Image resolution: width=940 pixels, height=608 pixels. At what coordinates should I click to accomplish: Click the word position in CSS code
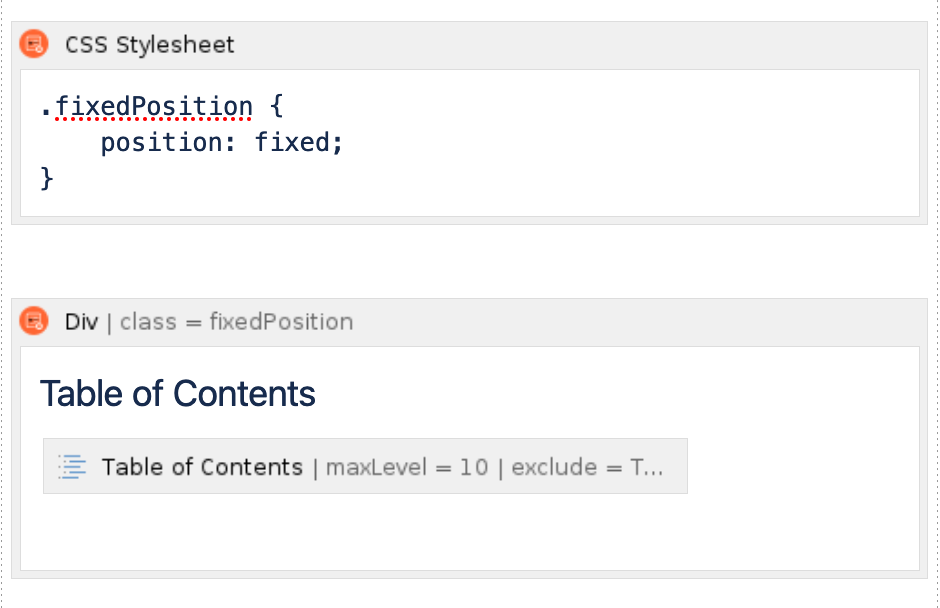pyautogui.click(x=161, y=143)
